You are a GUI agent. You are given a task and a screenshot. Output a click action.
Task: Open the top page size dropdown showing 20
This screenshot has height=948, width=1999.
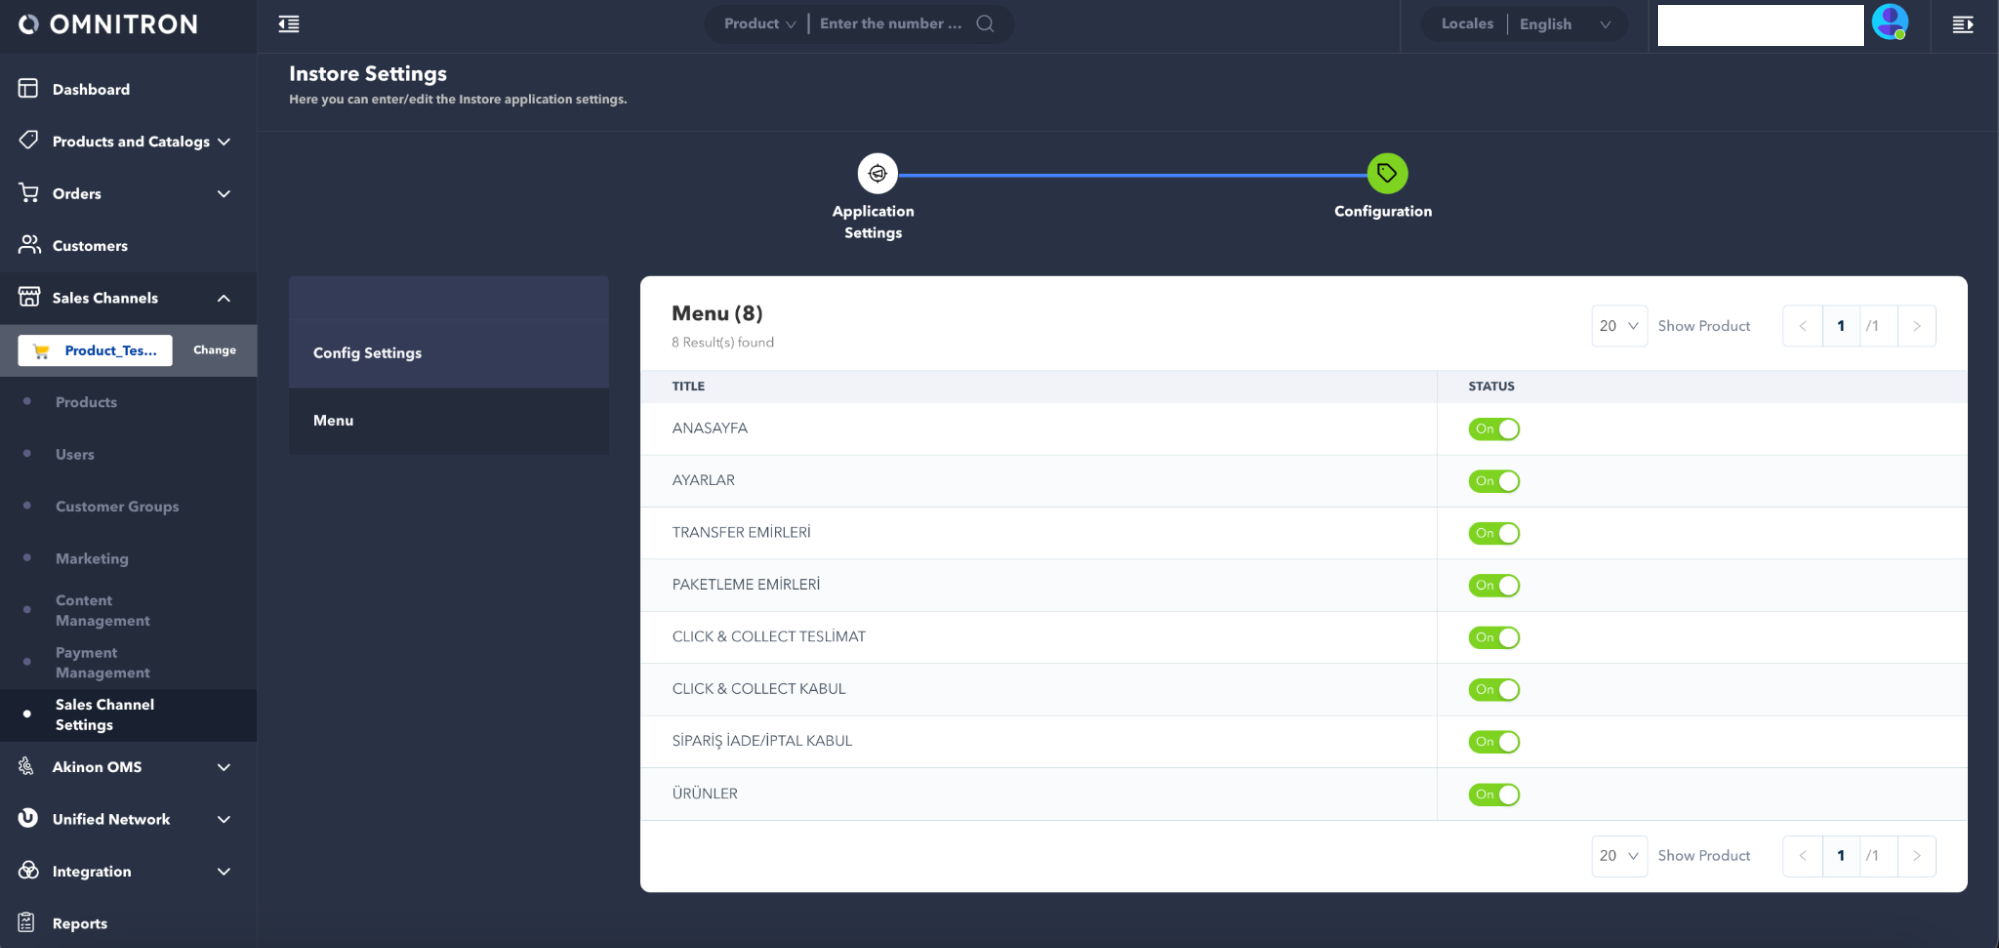pos(1618,326)
